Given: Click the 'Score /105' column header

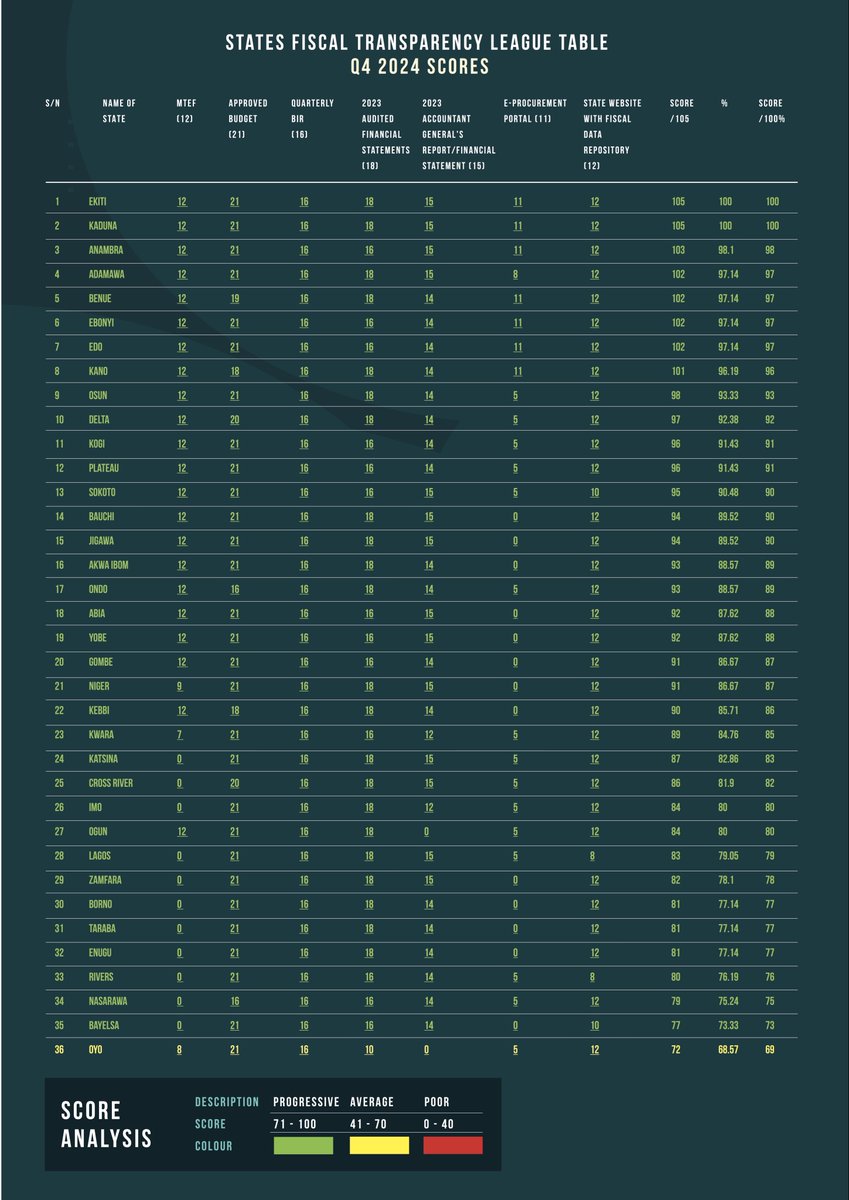Looking at the screenshot, I should [x=682, y=111].
